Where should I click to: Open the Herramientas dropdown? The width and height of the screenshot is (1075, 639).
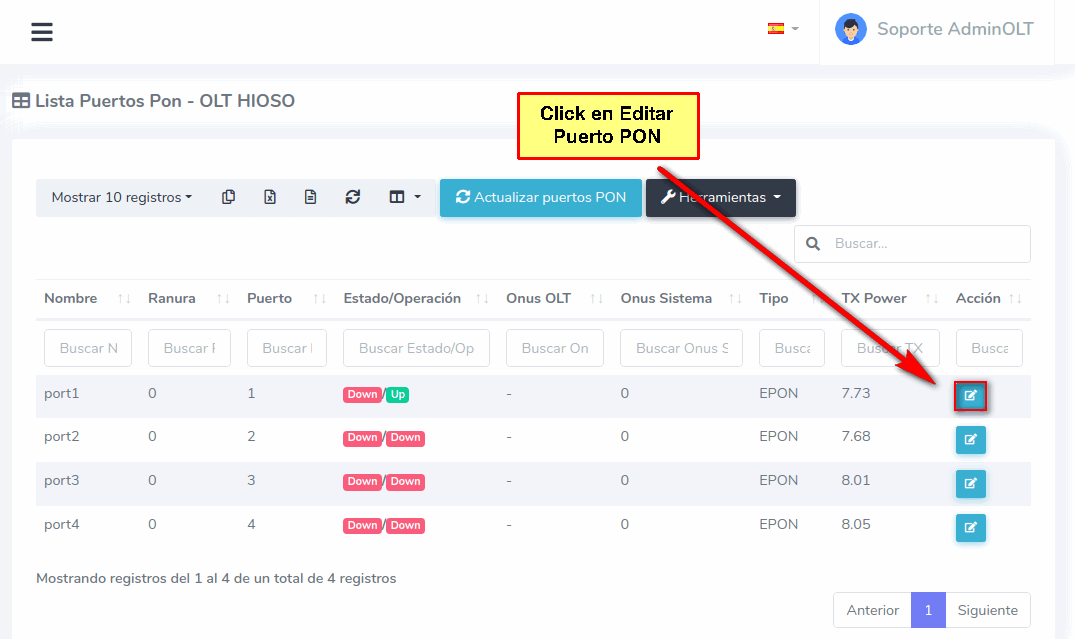pos(720,198)
